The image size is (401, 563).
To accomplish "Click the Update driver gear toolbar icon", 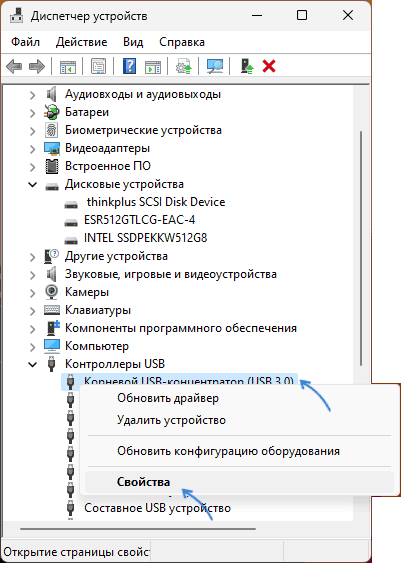I will pos(183,66).
